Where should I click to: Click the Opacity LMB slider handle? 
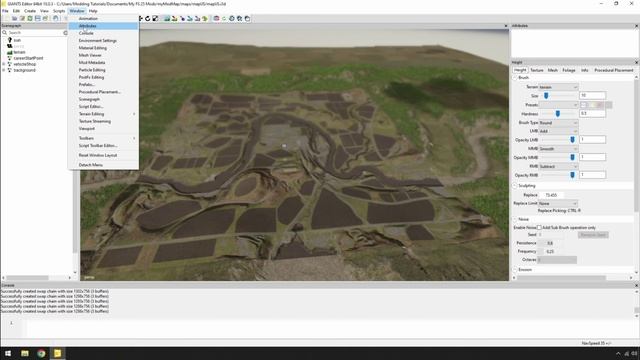point(572,140)
